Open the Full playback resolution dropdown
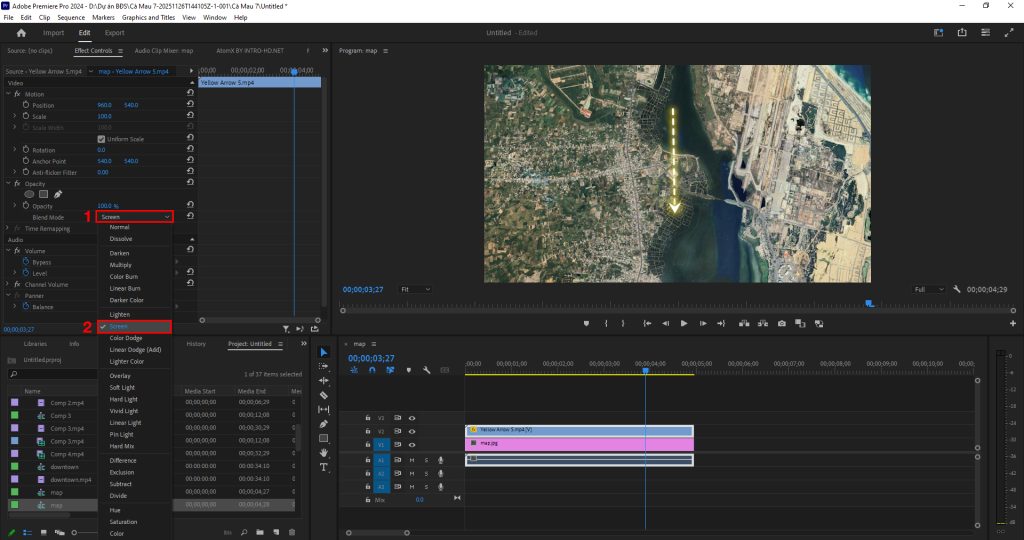The image size is (1024, 540). click(x=929, y=289)
